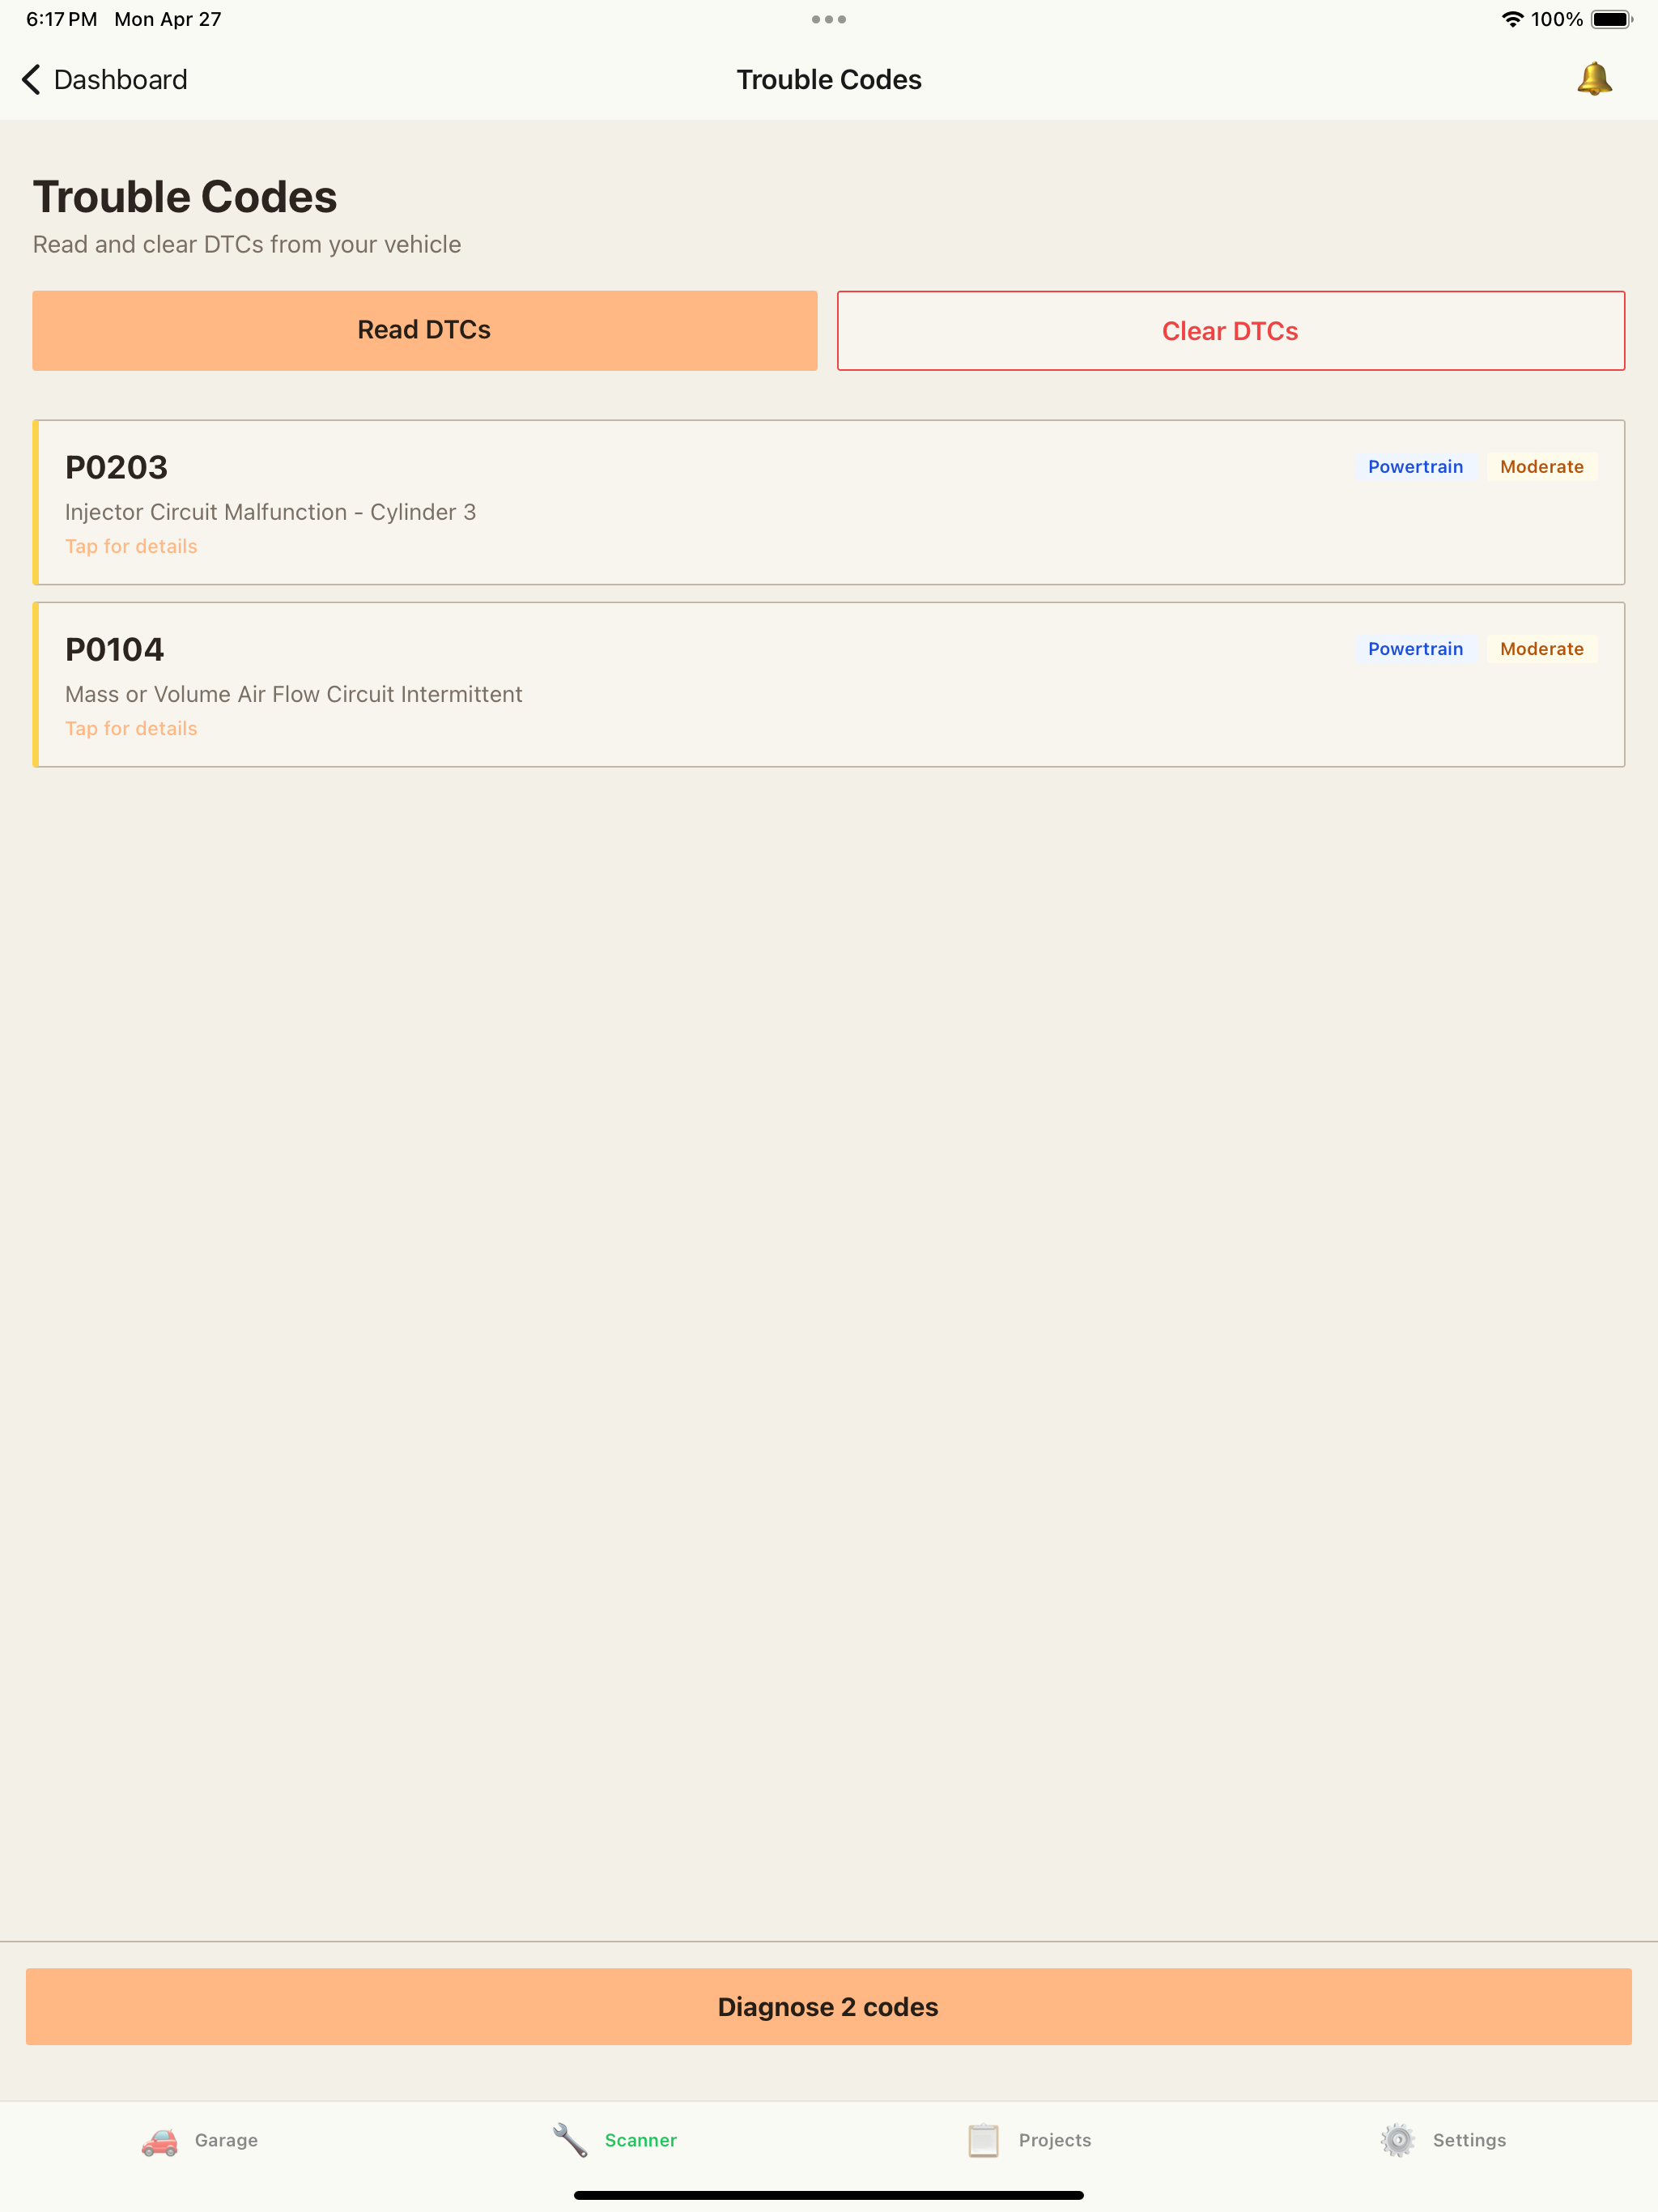Click Moderate tag on P0203
Viewport: 1658px width, 2212px height.
point(1541,467)
